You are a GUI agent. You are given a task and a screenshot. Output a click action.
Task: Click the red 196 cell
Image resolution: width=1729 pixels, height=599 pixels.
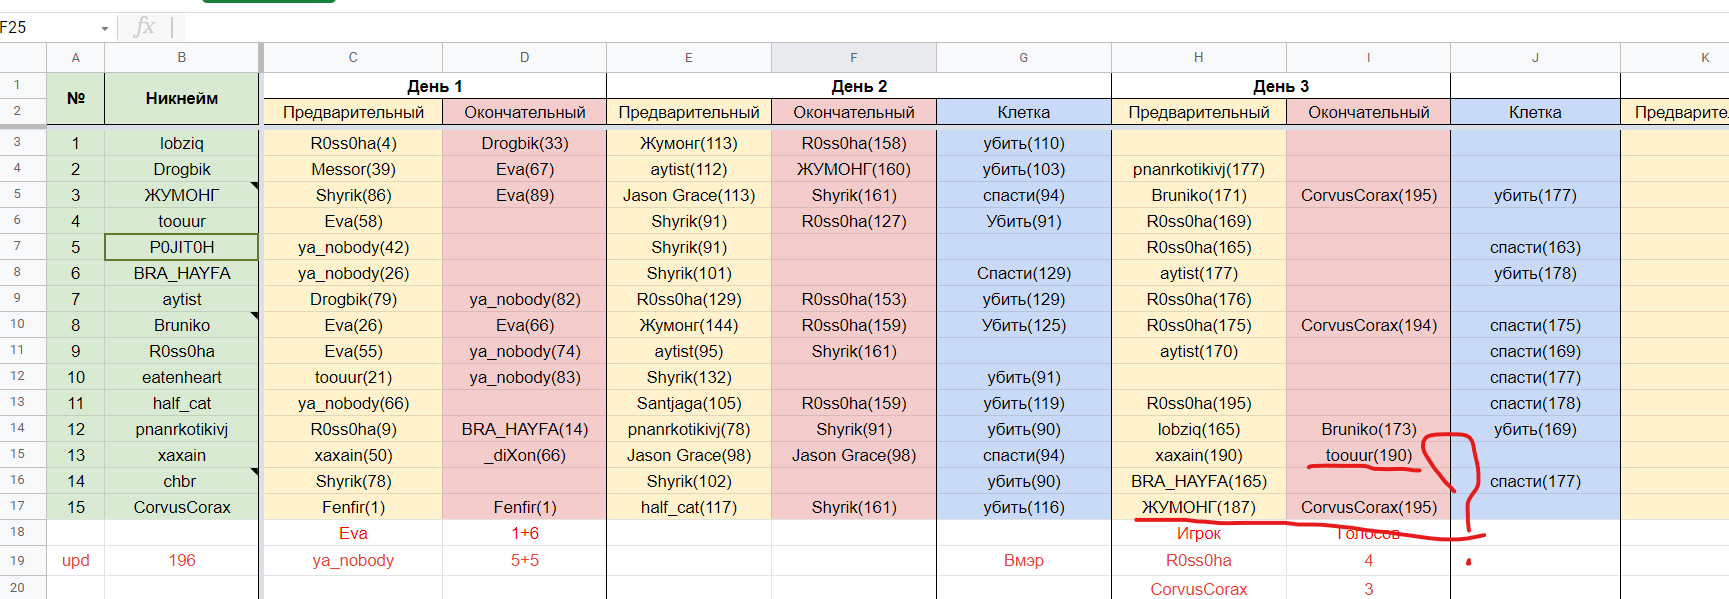(x=181, y=560)
